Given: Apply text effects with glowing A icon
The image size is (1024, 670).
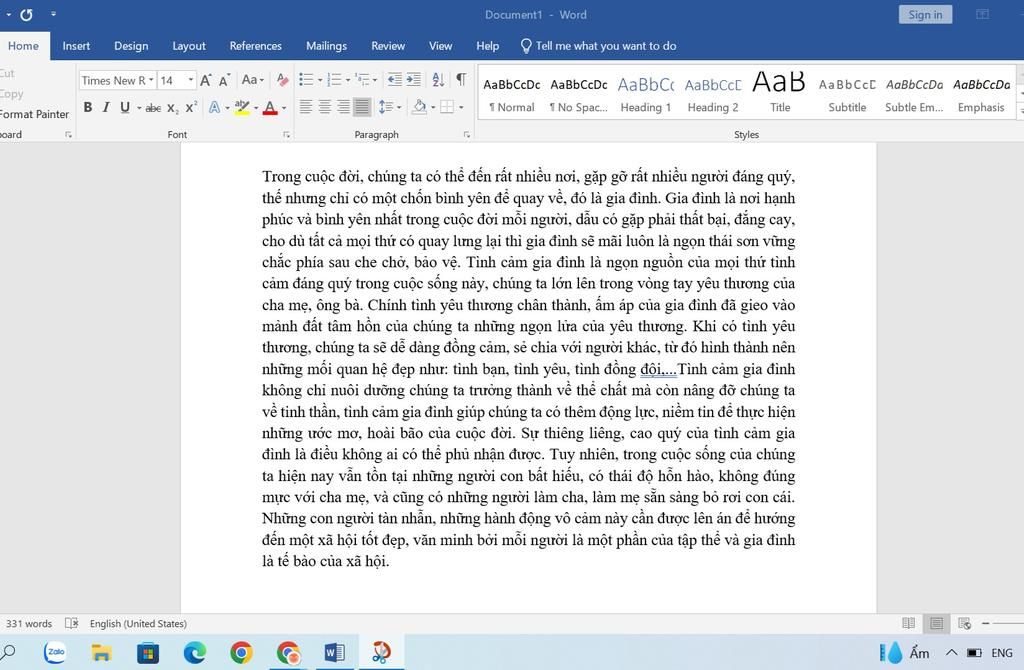Looking at the screenshot, I should [214, 107].
